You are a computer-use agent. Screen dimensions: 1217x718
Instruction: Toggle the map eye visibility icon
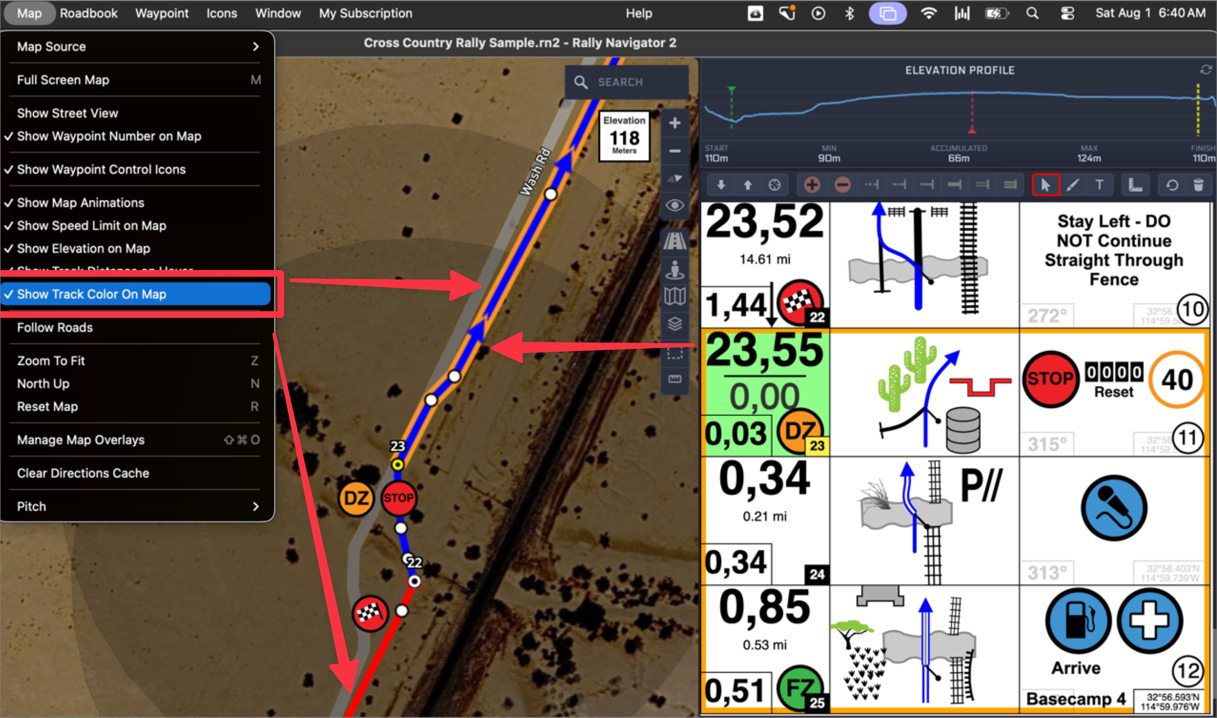[675, 206]
